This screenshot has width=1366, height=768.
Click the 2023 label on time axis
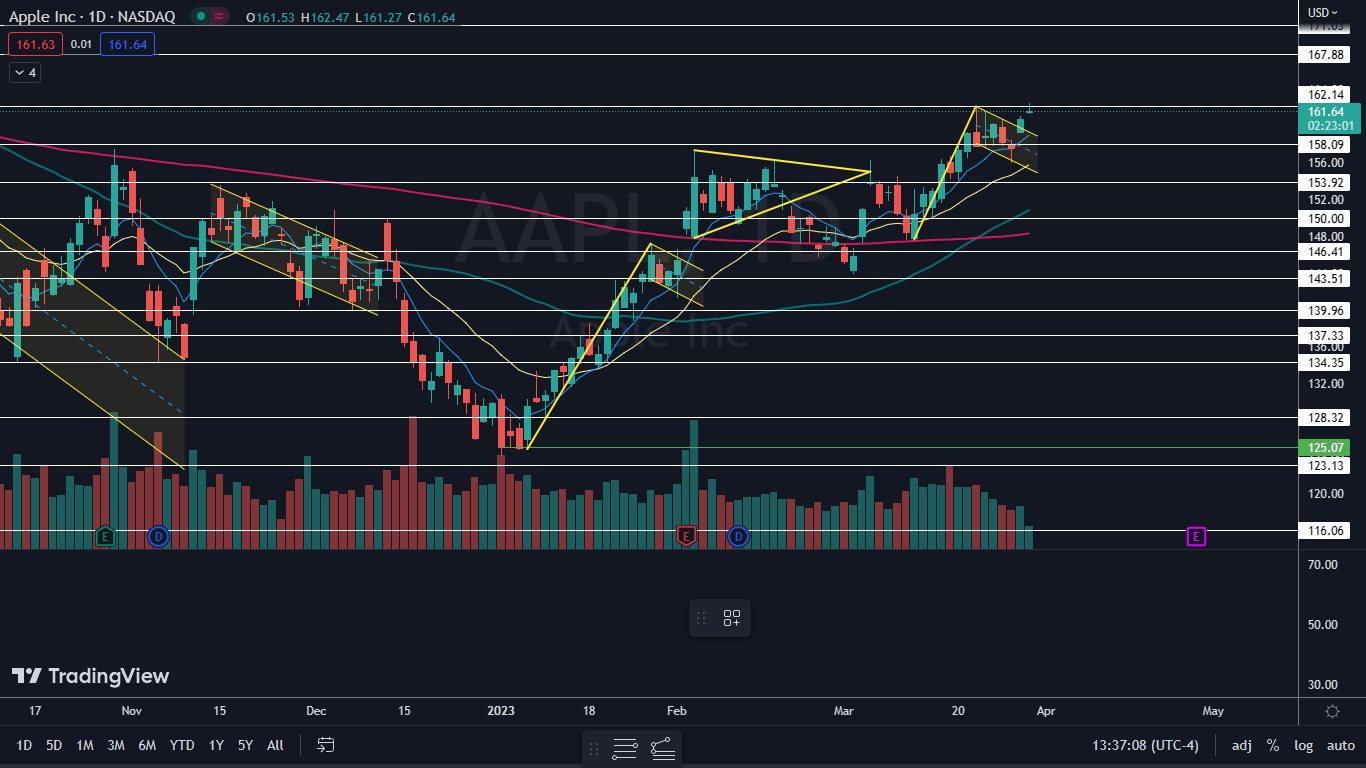point(500,711)
